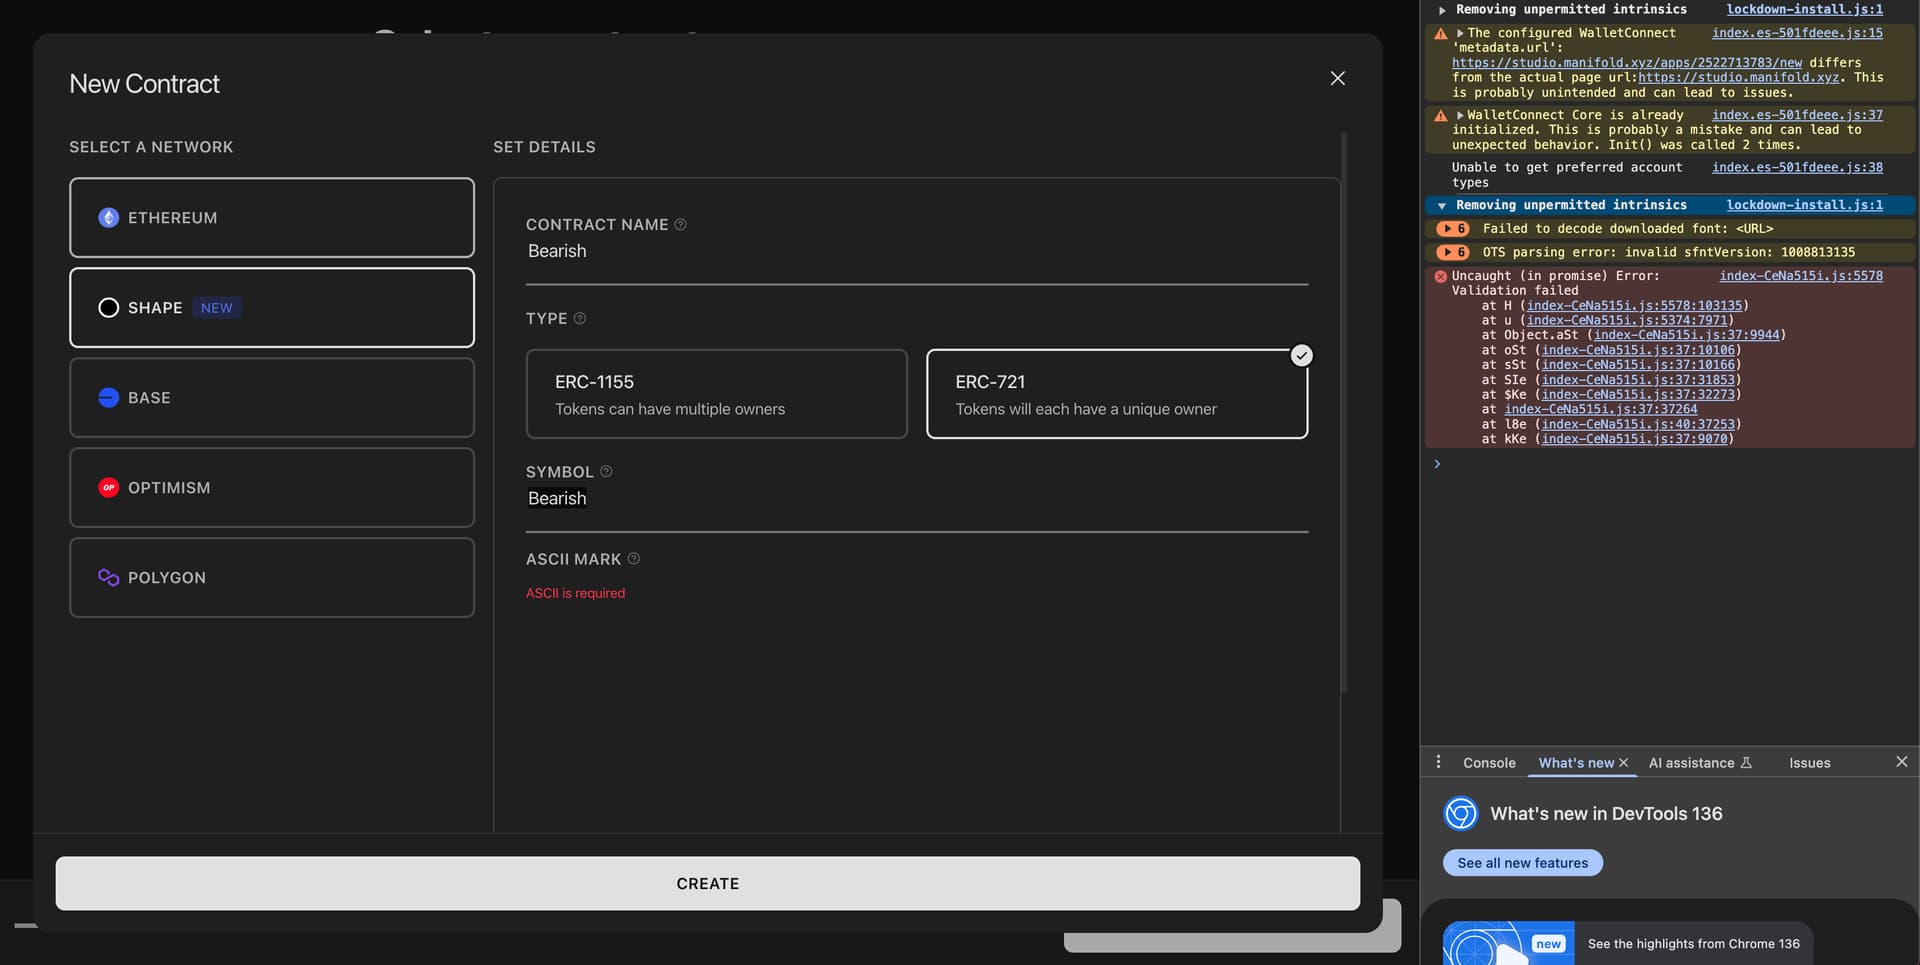This screenshot has width=1920, height=965.
Task: Expand first Removing unpermitted intrinsics message
Action: tap(1442, 10)
